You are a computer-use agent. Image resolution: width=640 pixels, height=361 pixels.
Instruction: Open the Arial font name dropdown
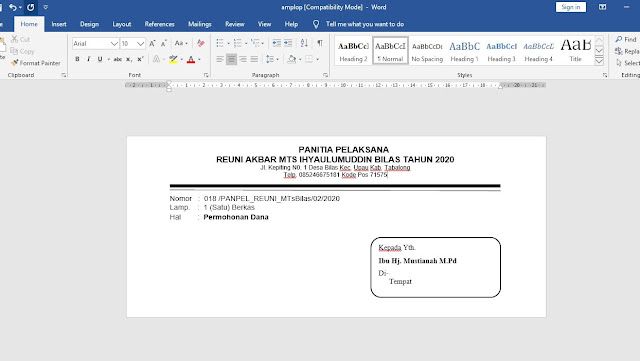[x=114, y=43]
